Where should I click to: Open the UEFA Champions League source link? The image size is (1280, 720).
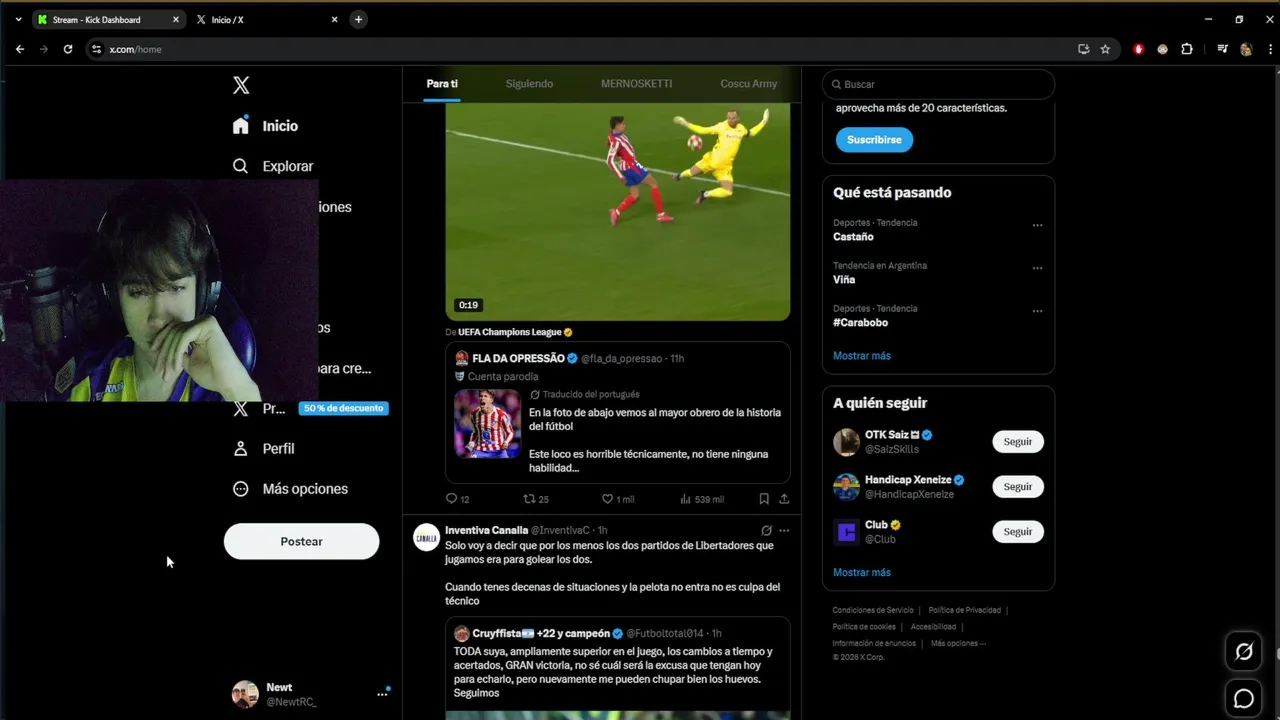tap(515, 332)
